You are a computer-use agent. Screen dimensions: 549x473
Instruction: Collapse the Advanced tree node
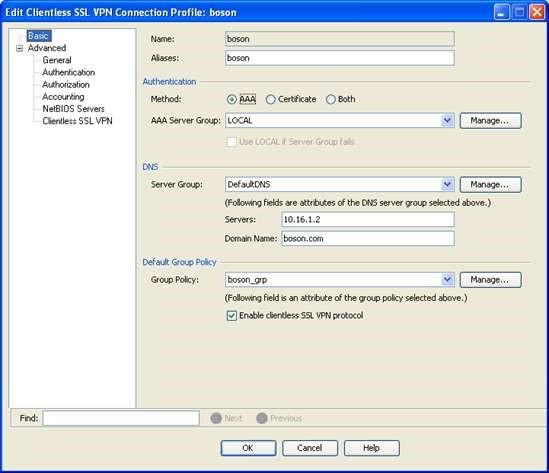click(20, 48)
